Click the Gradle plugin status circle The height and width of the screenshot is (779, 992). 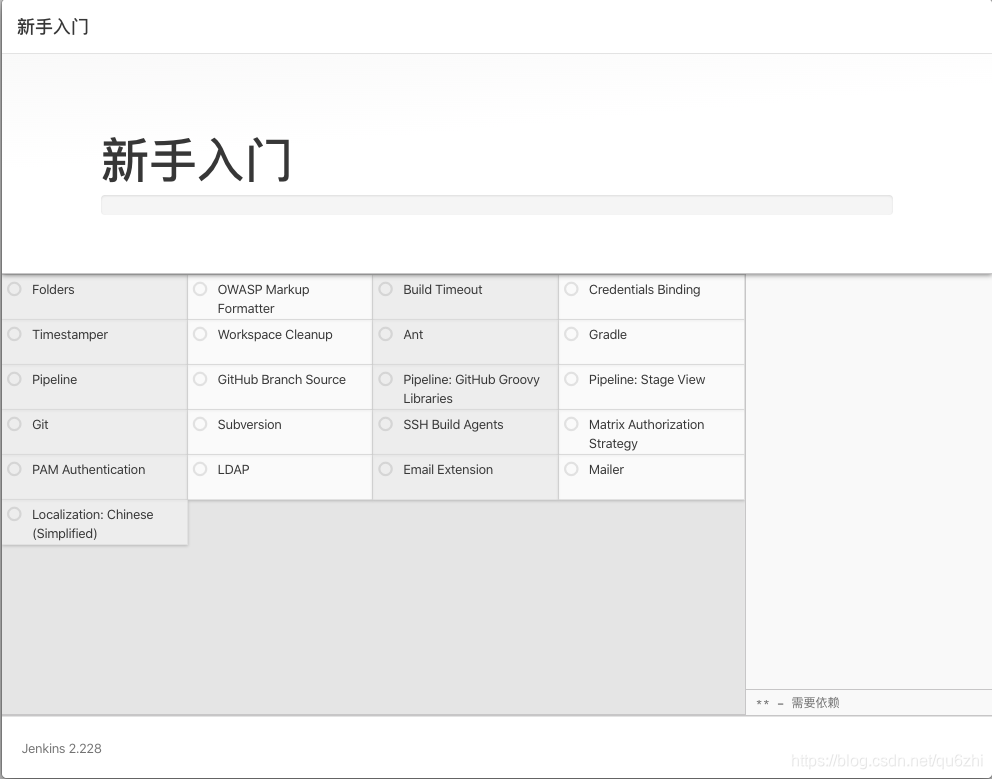point(571,334)
